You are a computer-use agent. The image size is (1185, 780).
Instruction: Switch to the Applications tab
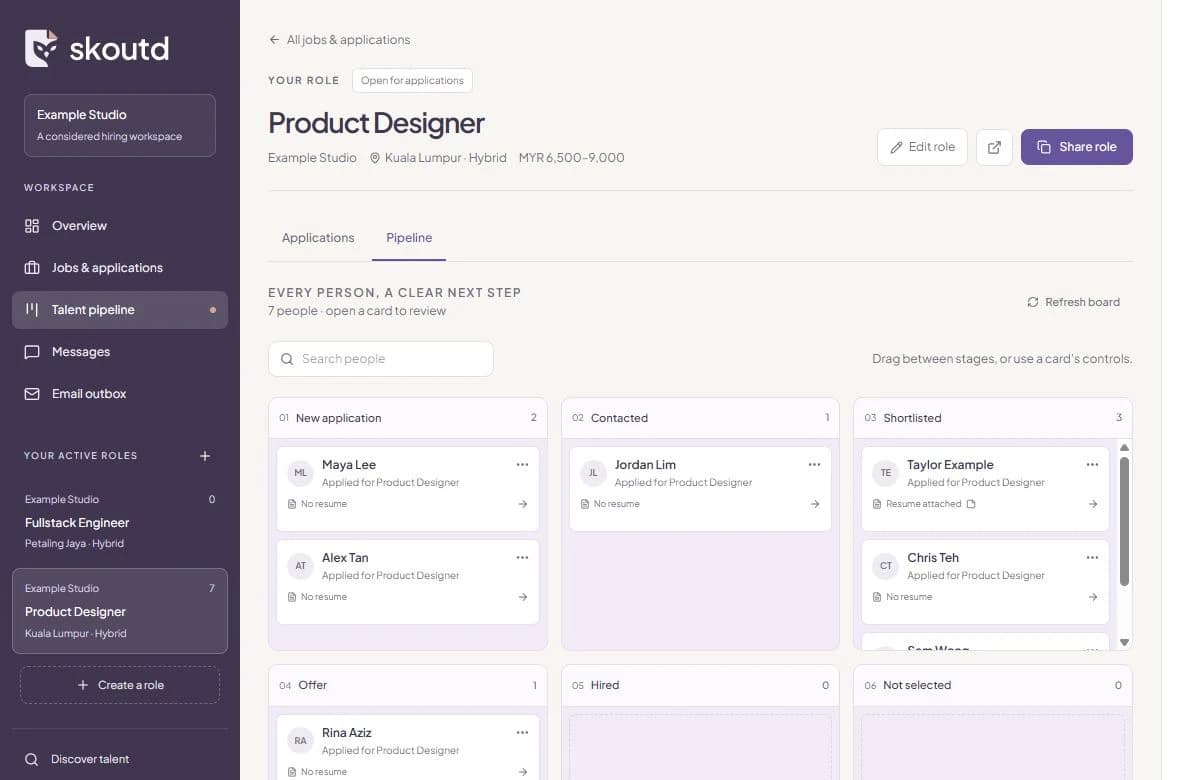(318, 238)
